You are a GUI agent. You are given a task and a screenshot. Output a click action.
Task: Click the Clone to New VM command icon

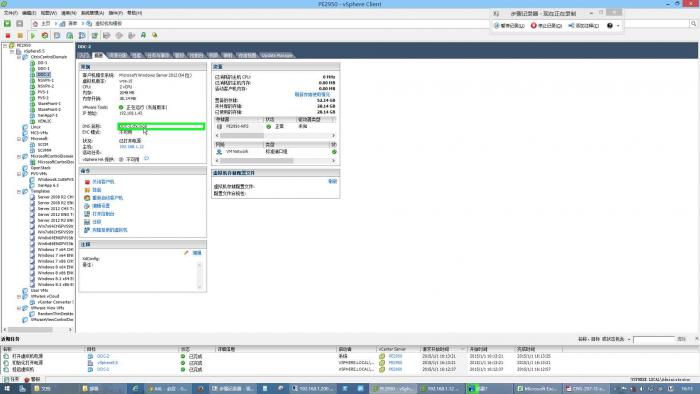[87, 230]
